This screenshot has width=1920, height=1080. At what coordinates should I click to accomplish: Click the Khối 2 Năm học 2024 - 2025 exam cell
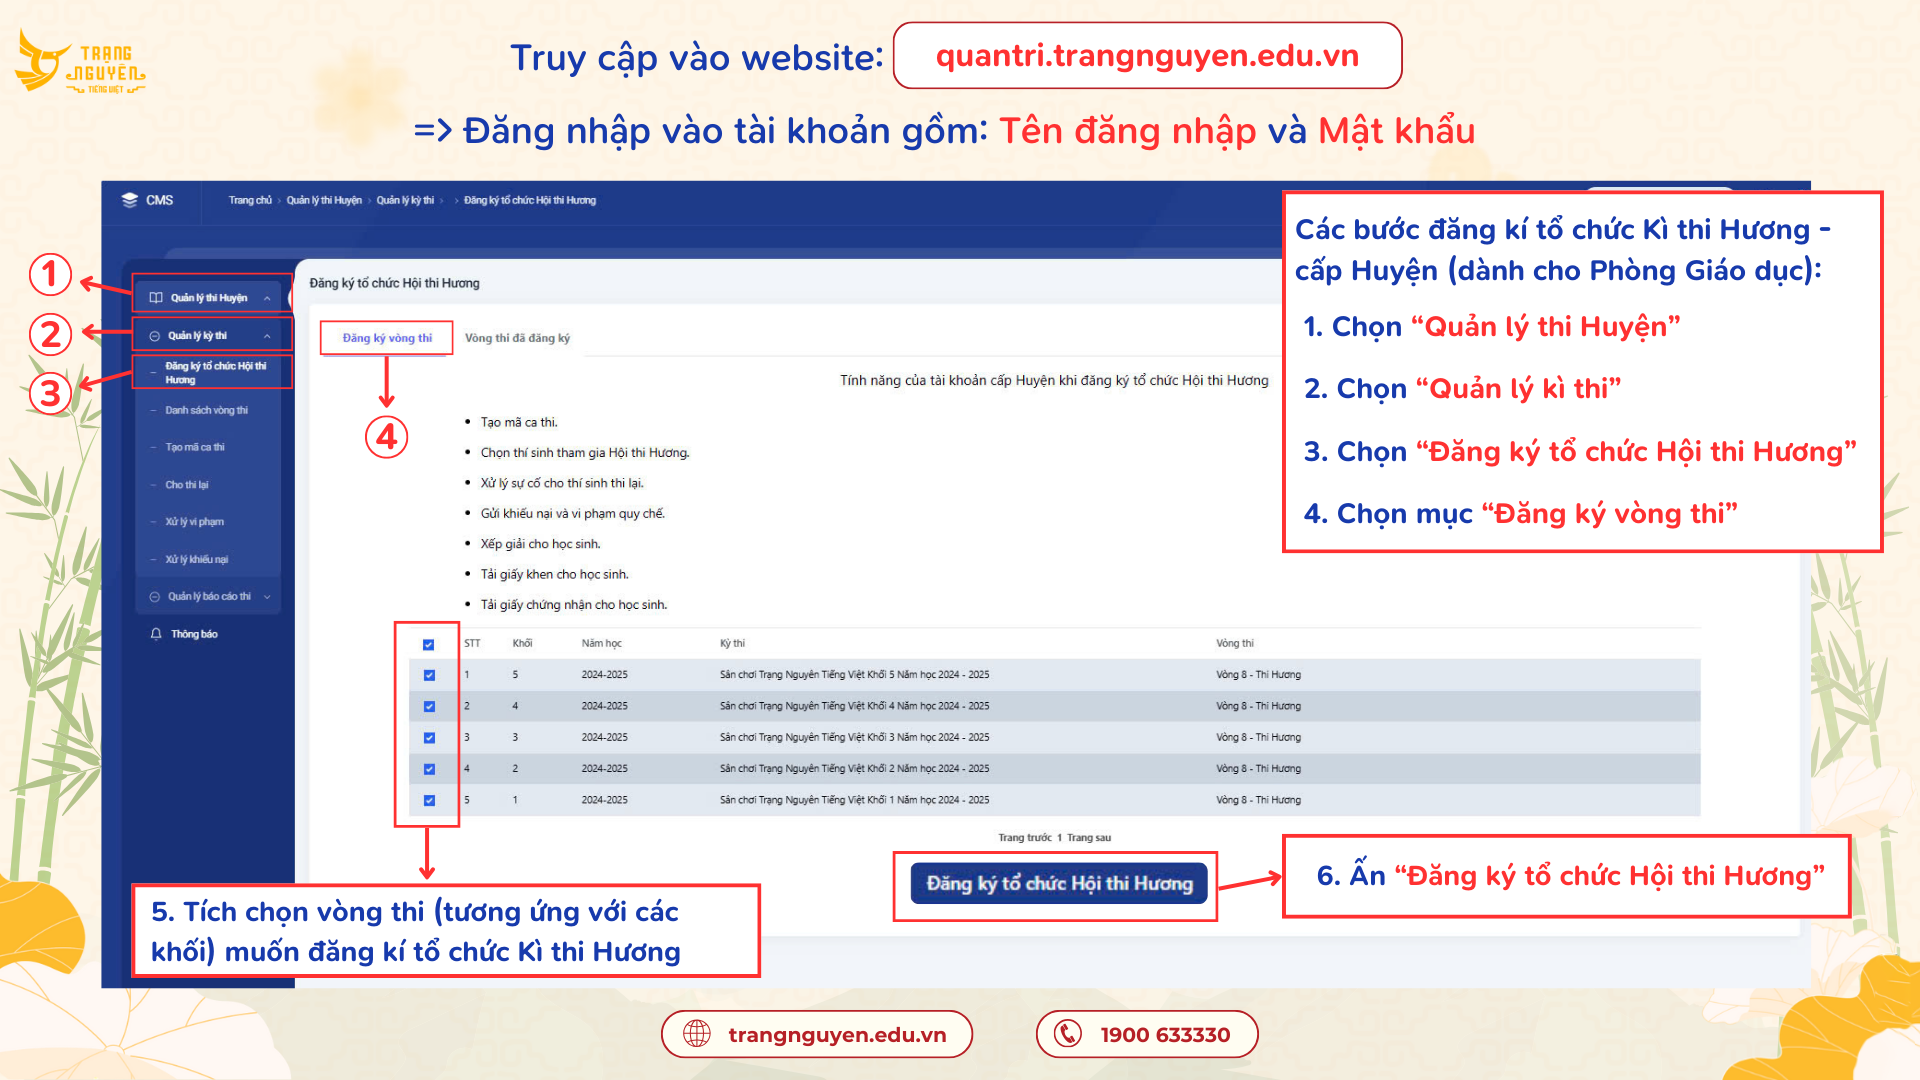854,769
